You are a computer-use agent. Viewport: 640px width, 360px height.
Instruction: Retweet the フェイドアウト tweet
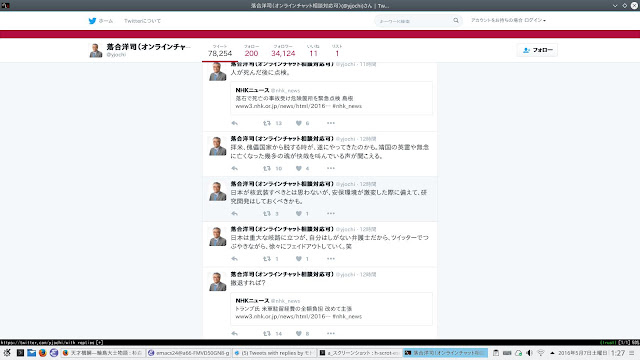pyautogui.click(x=267, y=259)
